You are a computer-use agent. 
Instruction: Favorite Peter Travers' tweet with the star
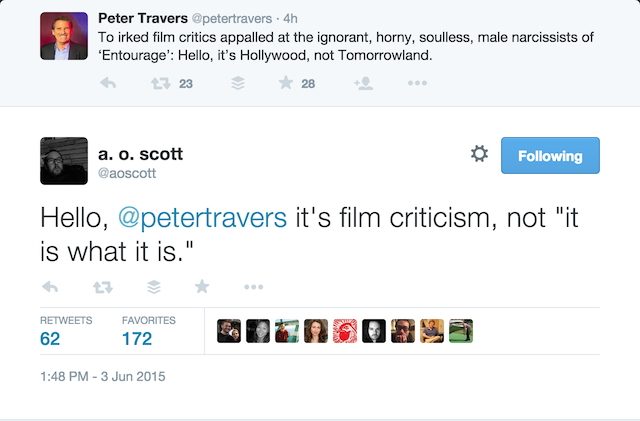286,83
